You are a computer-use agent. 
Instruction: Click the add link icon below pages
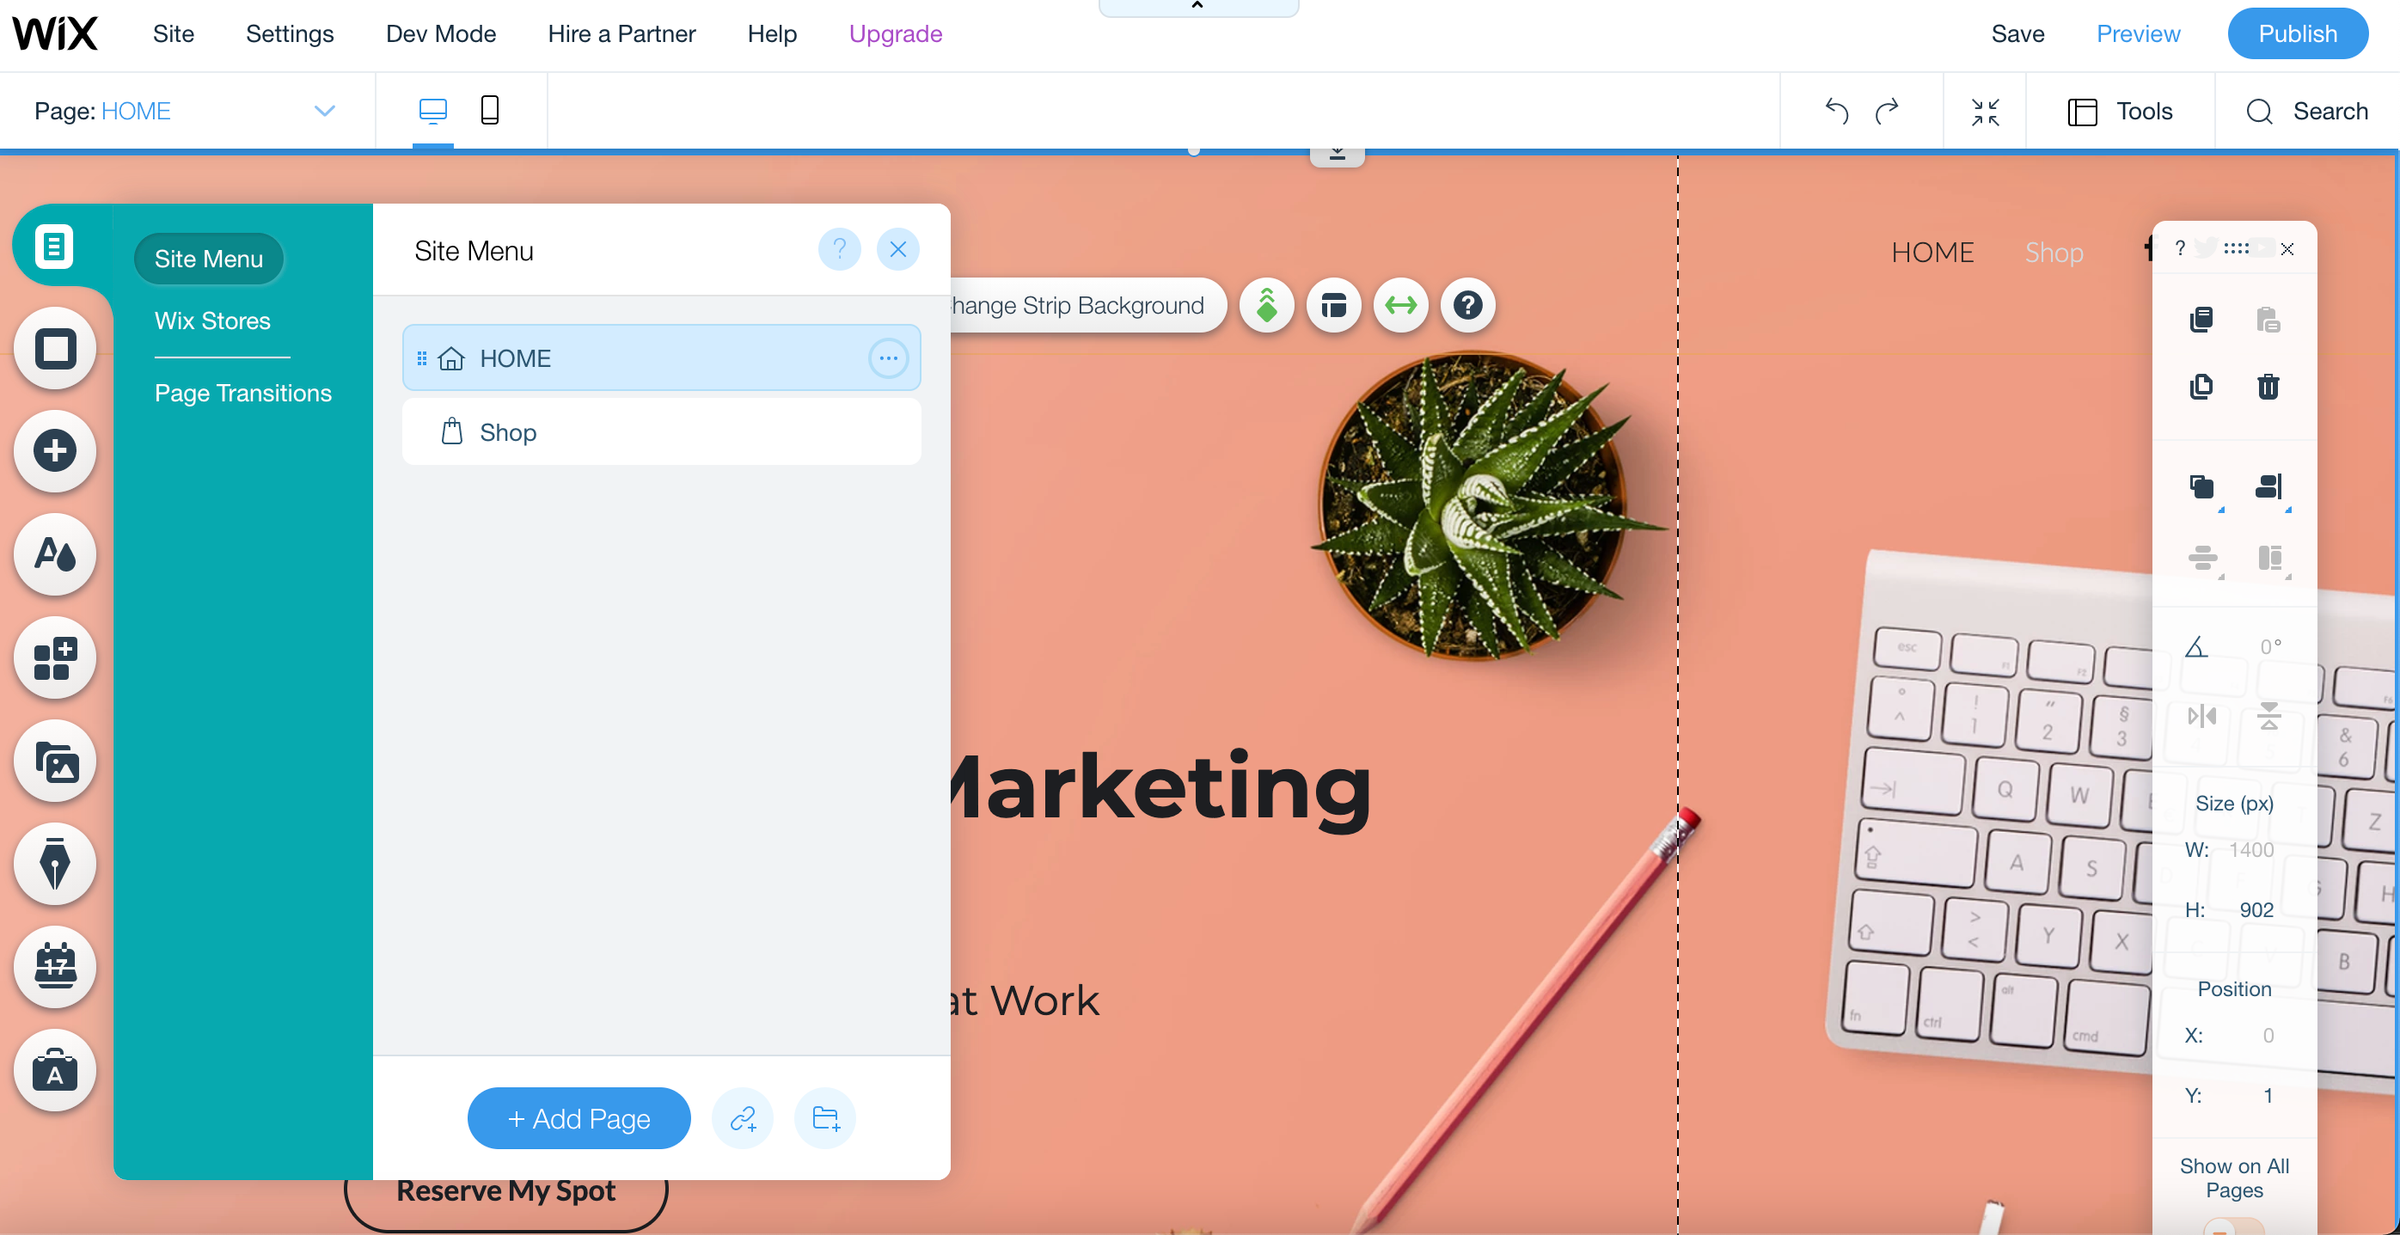click(x=743, y=1118)
